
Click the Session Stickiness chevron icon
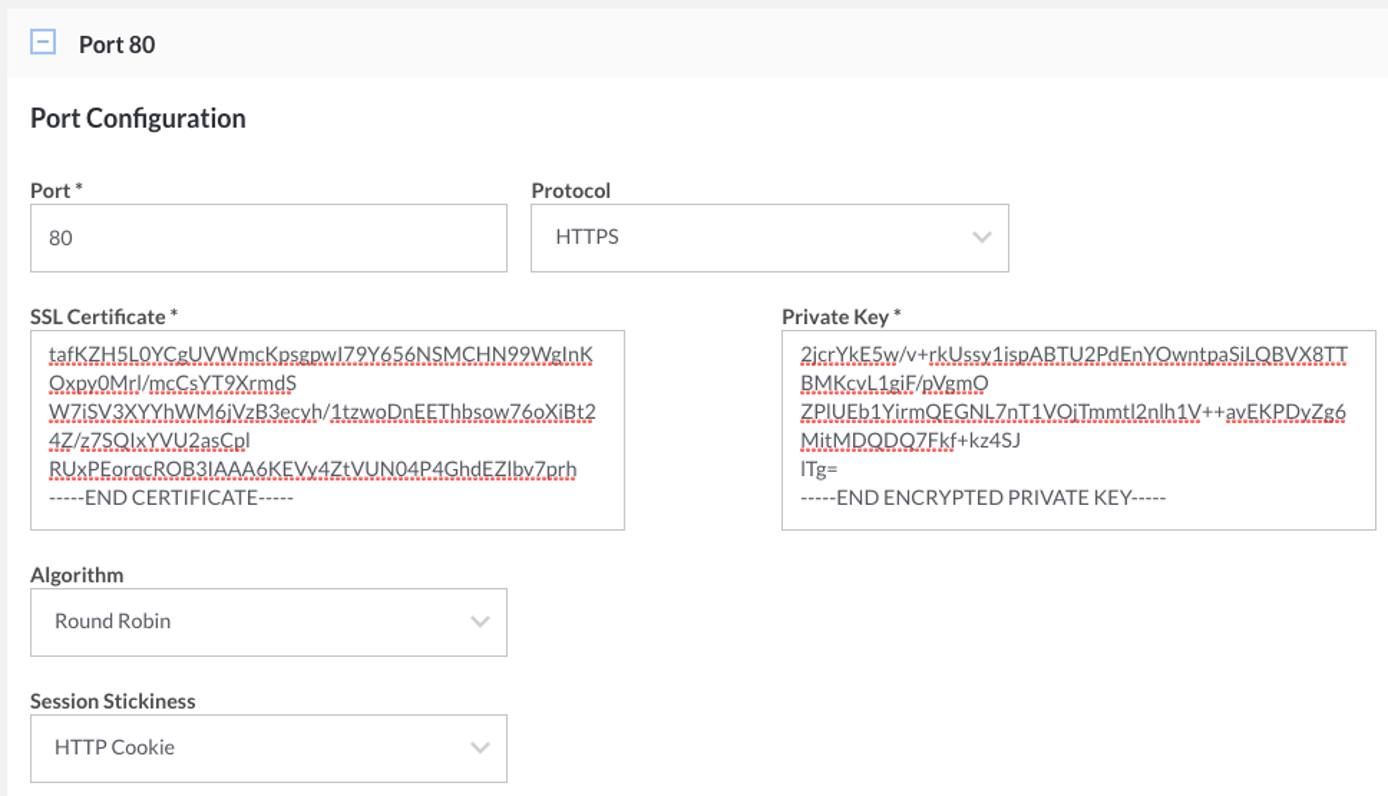pos(479,748)
